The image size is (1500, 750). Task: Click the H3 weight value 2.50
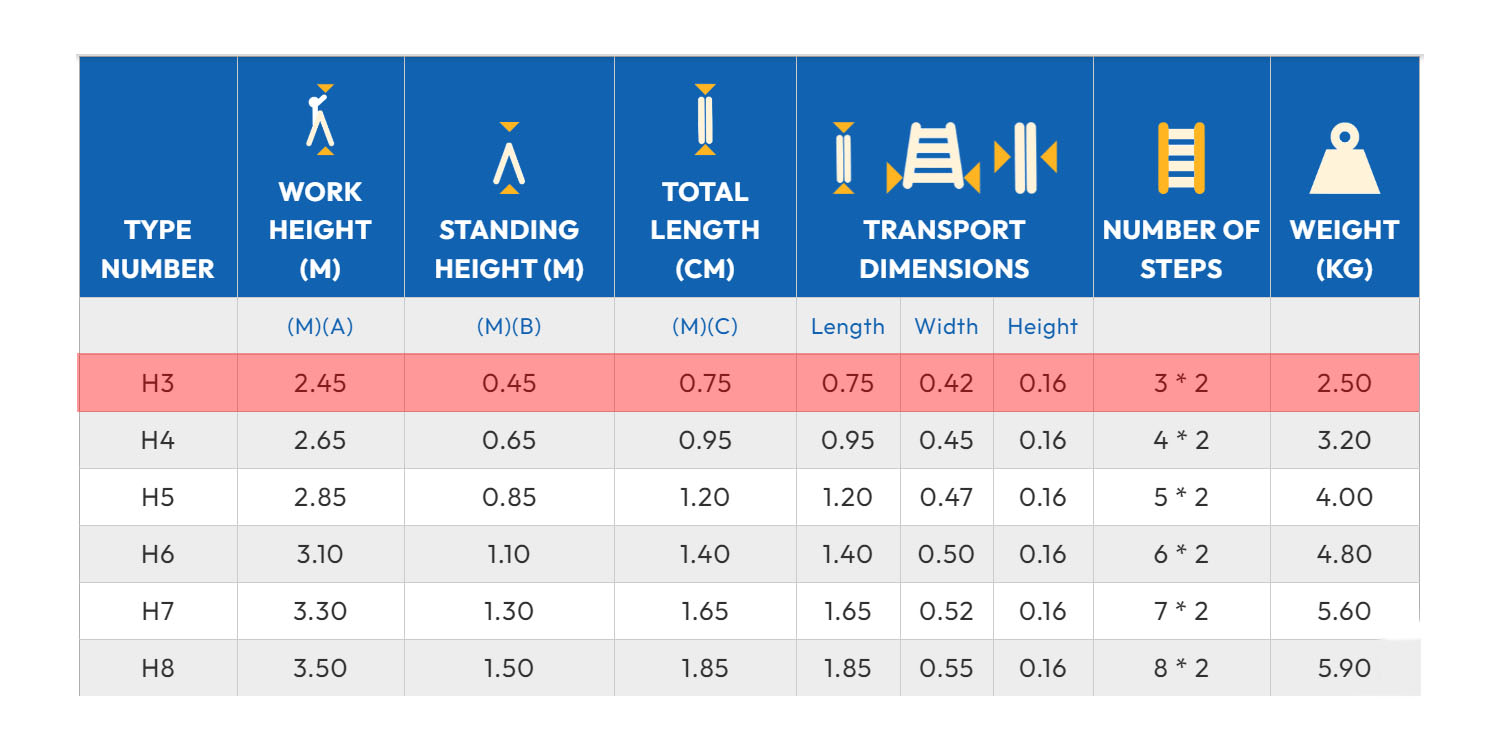pyautogui.click(x=1344, y=383)
